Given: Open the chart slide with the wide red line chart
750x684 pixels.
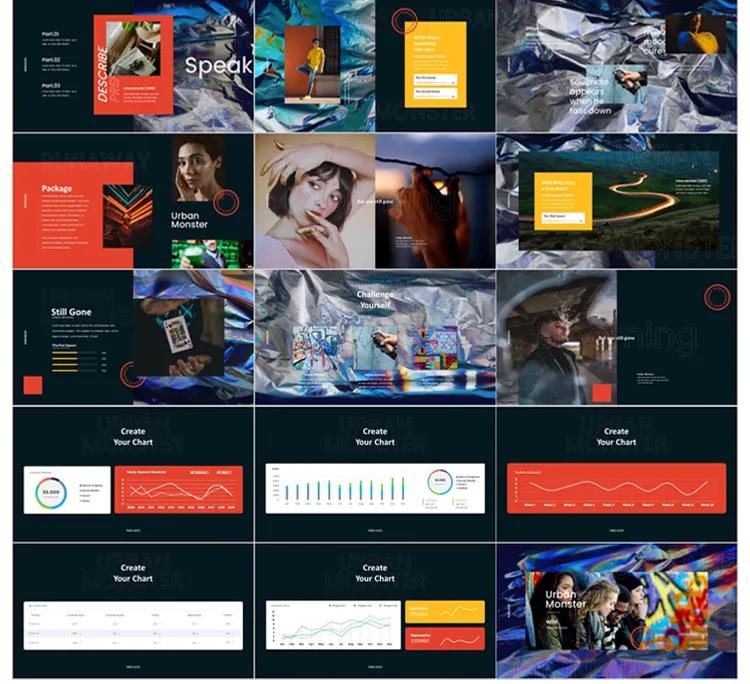Looking at the screenshot, I should pos(617,474).
